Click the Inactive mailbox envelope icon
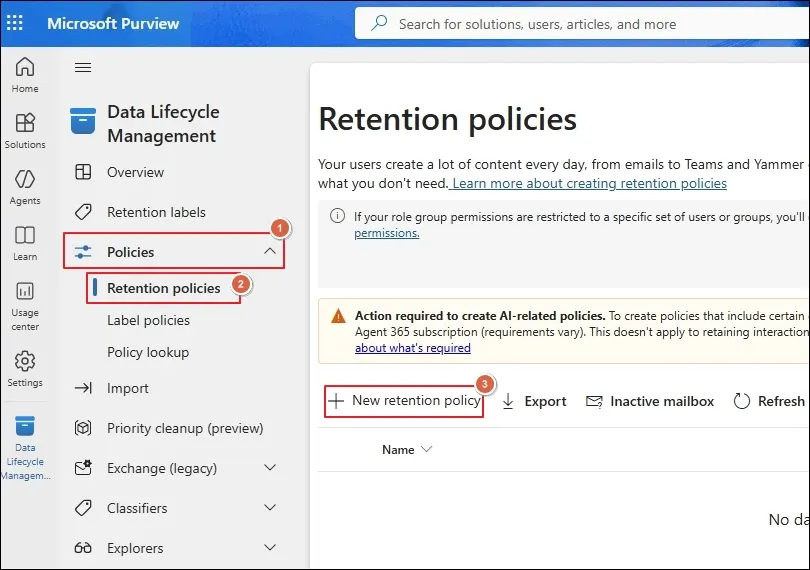This screenshot has height=570, width=810. [594, 401]
